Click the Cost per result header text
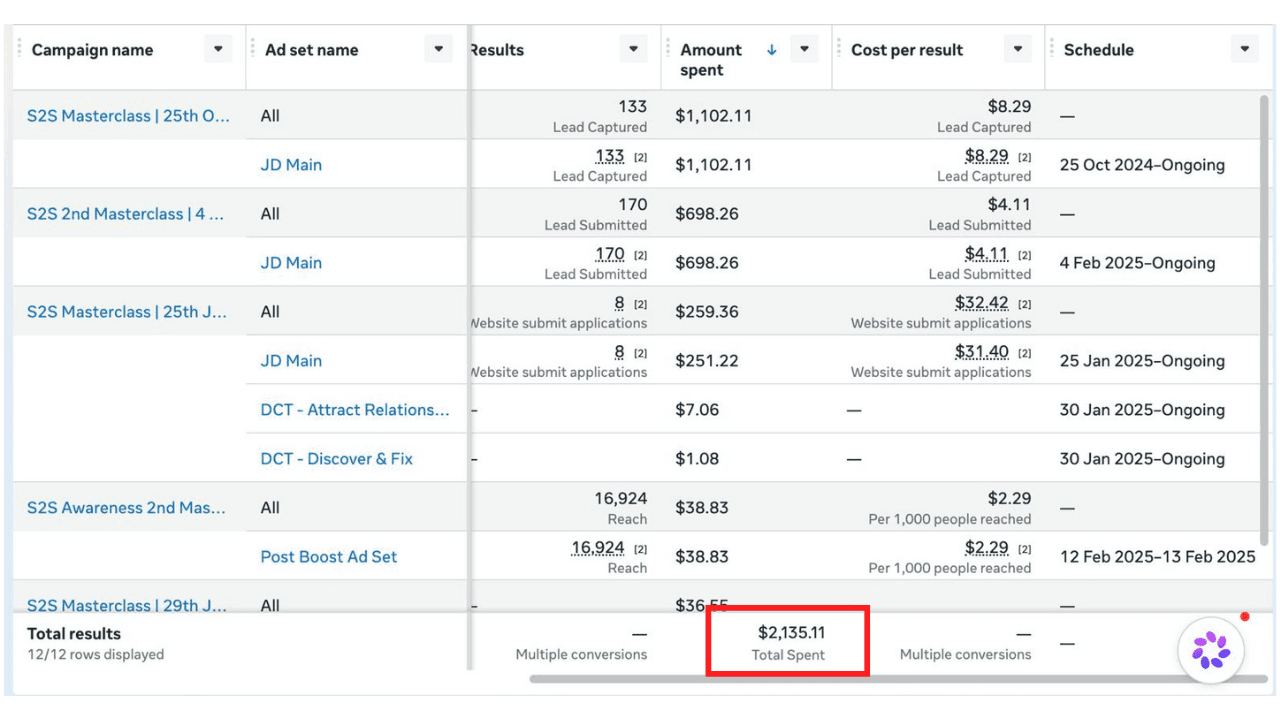Screen dimensions: 1280x720 907,50
